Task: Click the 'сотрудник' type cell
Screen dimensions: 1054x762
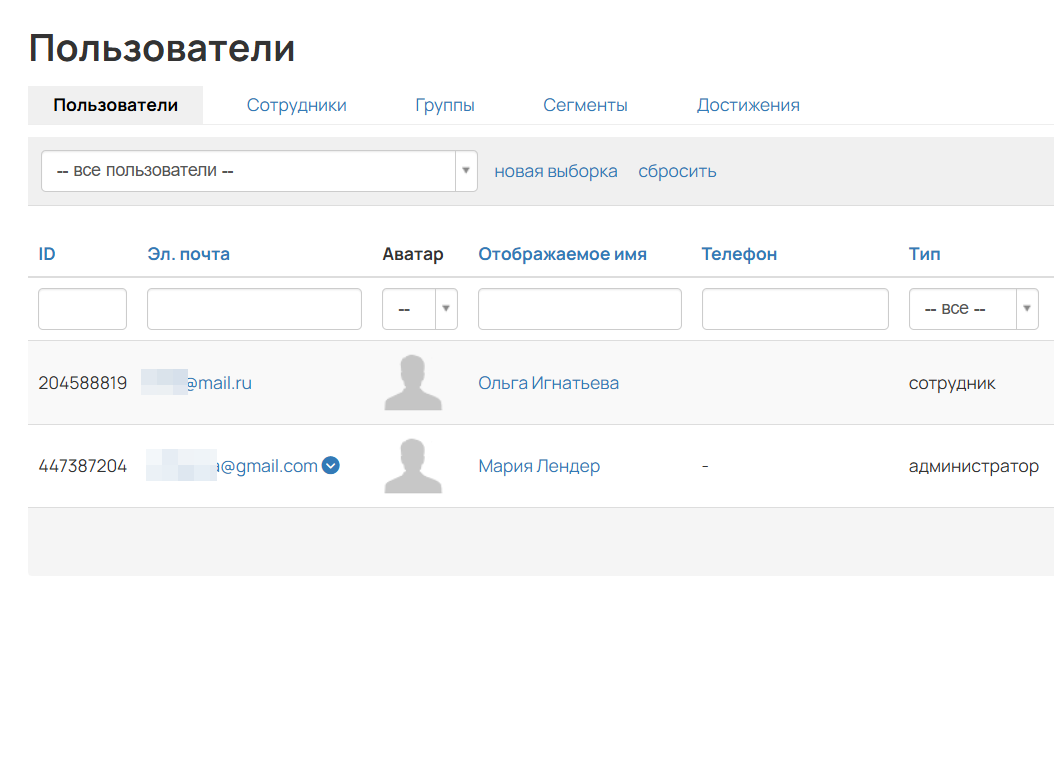Action: pos(952,383)
